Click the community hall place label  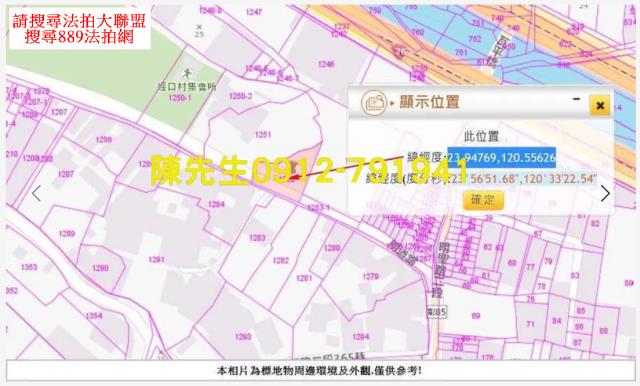187,87
